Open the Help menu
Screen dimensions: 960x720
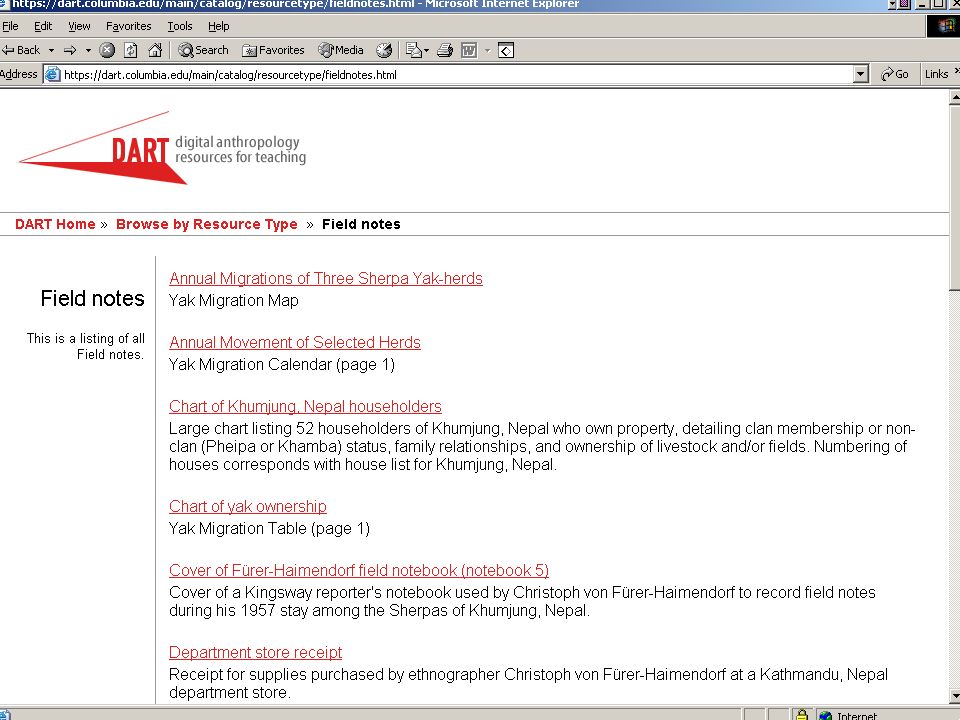click(x=219, y=26)
